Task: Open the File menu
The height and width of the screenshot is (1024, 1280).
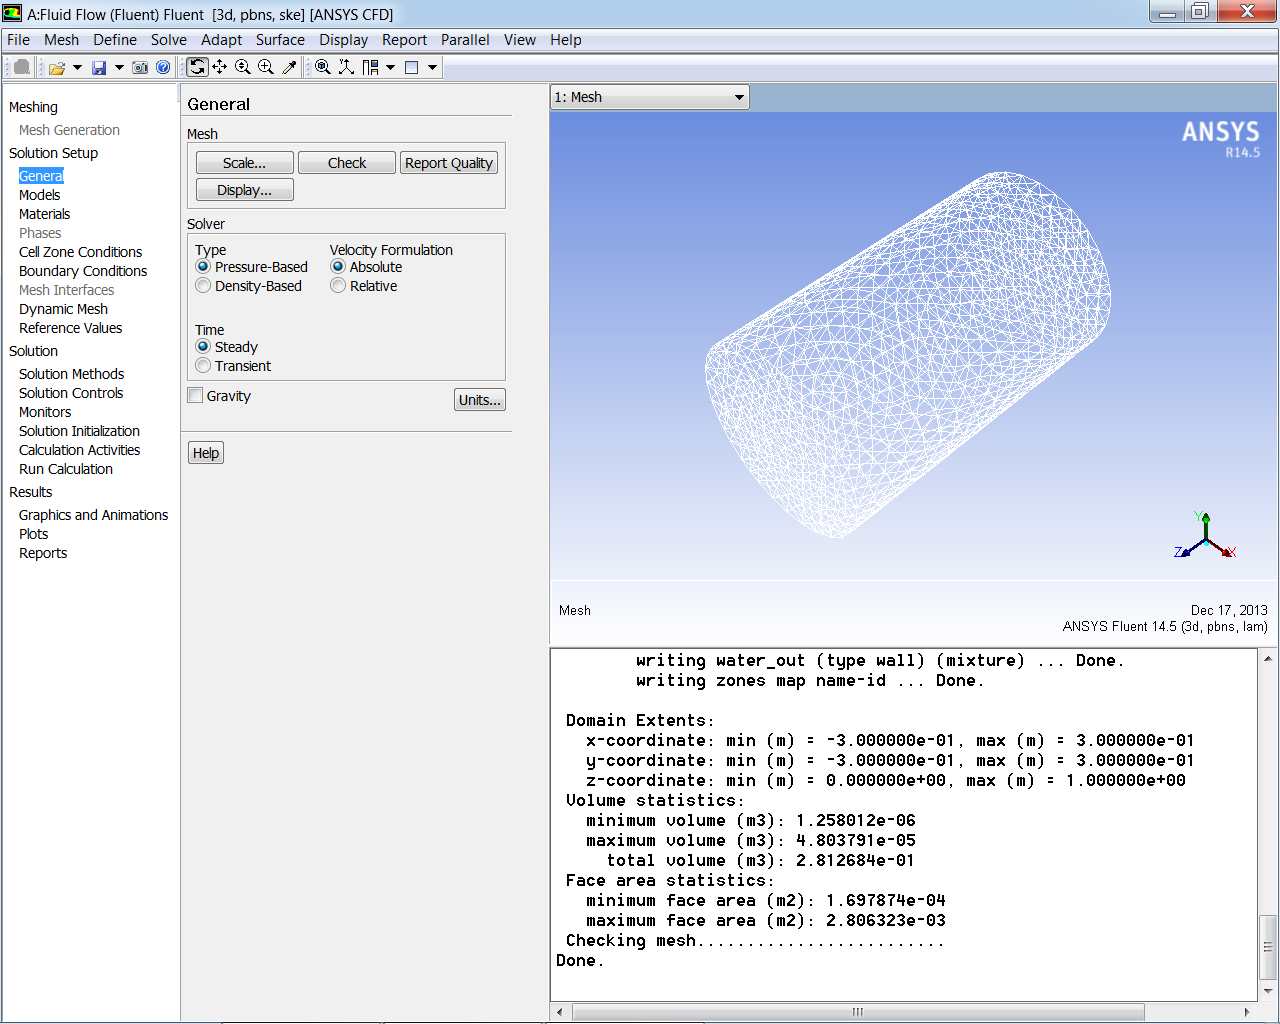Action: pos(18,40)
